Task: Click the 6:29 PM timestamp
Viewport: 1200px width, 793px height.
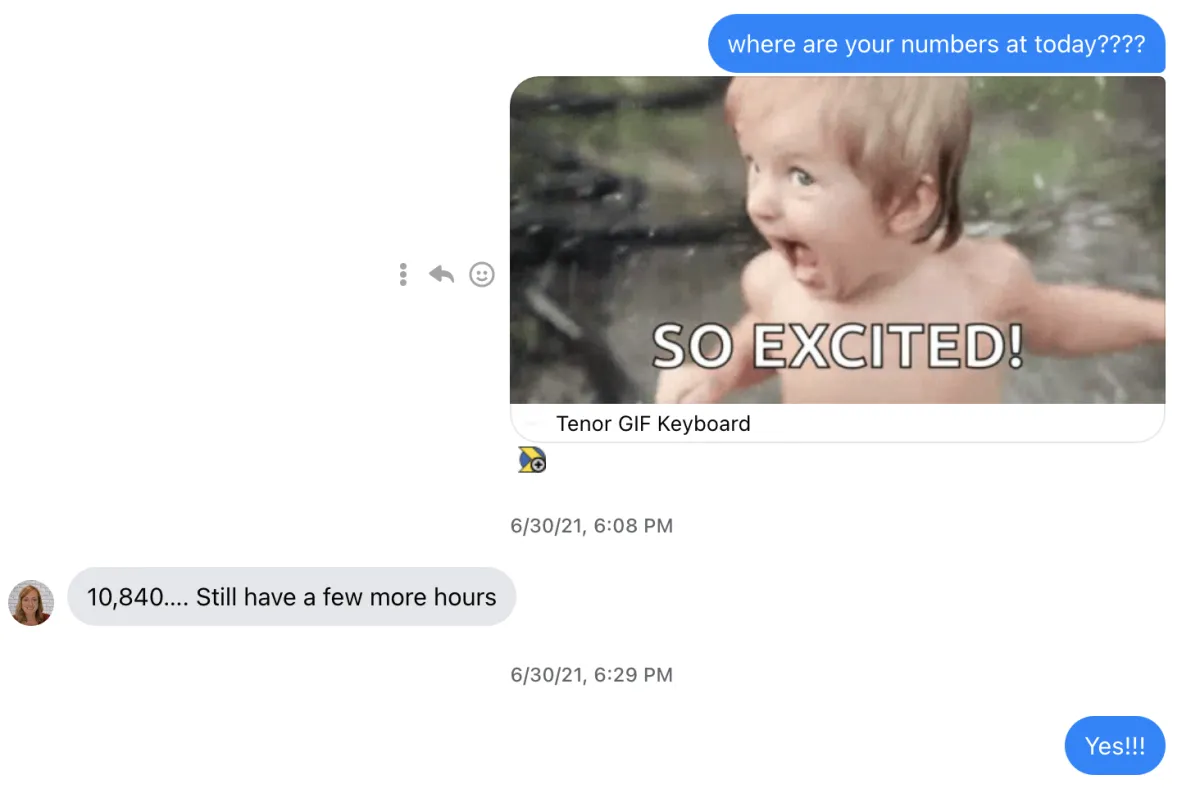Action: (x=591, y=675)
